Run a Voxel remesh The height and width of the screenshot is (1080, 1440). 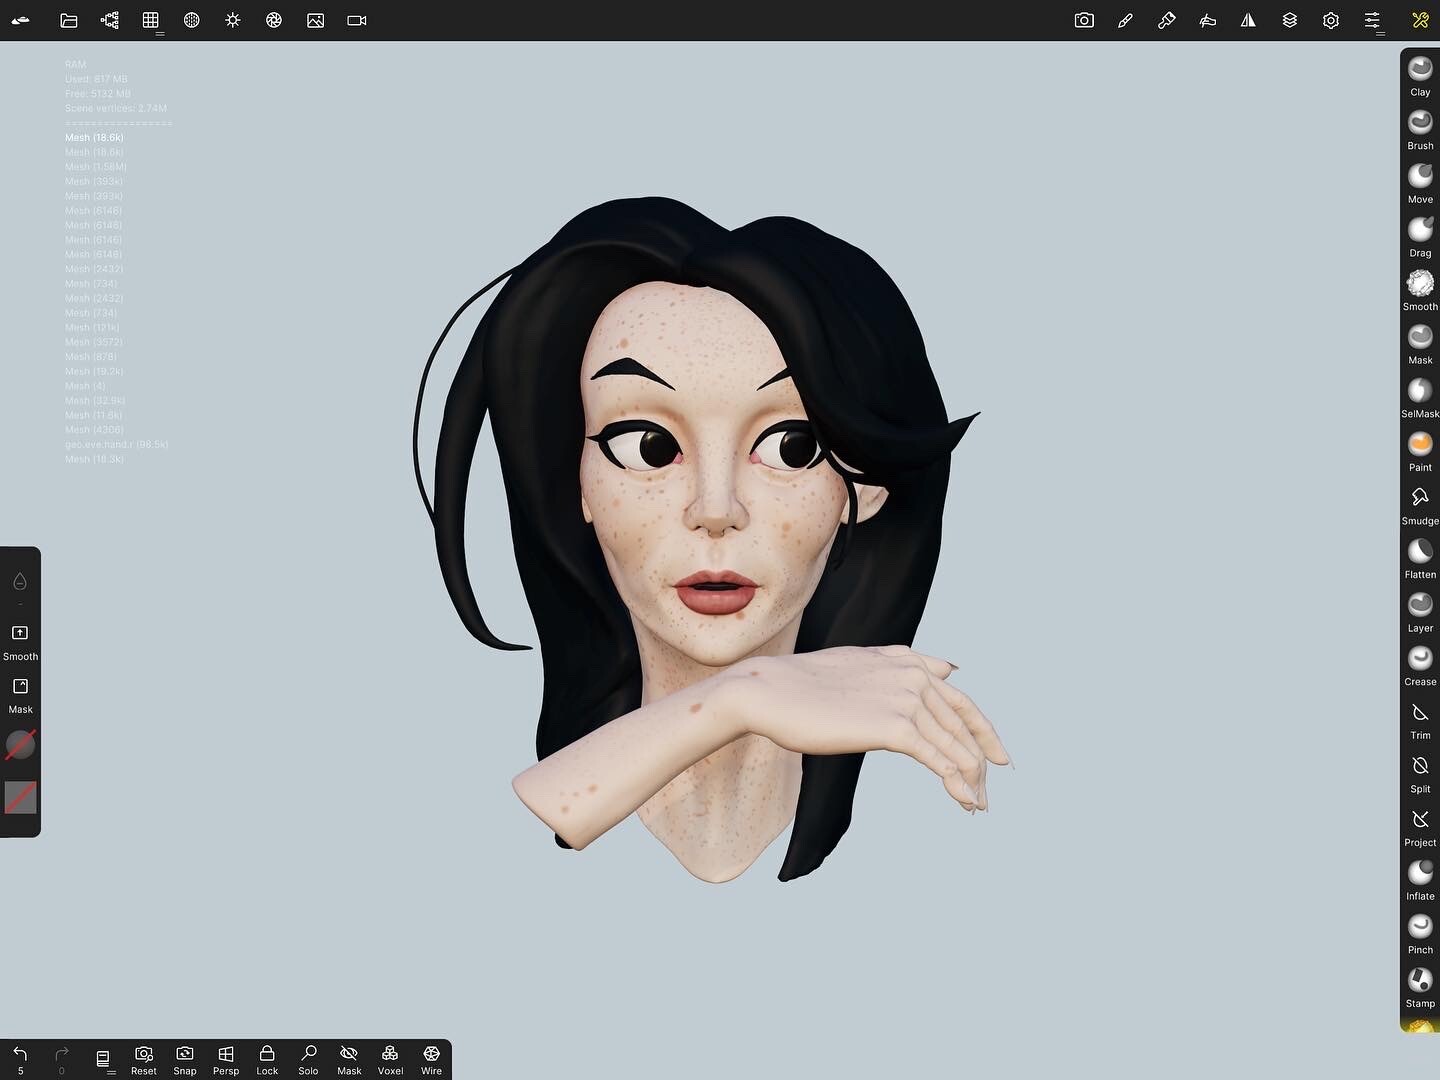point(390,1059)
